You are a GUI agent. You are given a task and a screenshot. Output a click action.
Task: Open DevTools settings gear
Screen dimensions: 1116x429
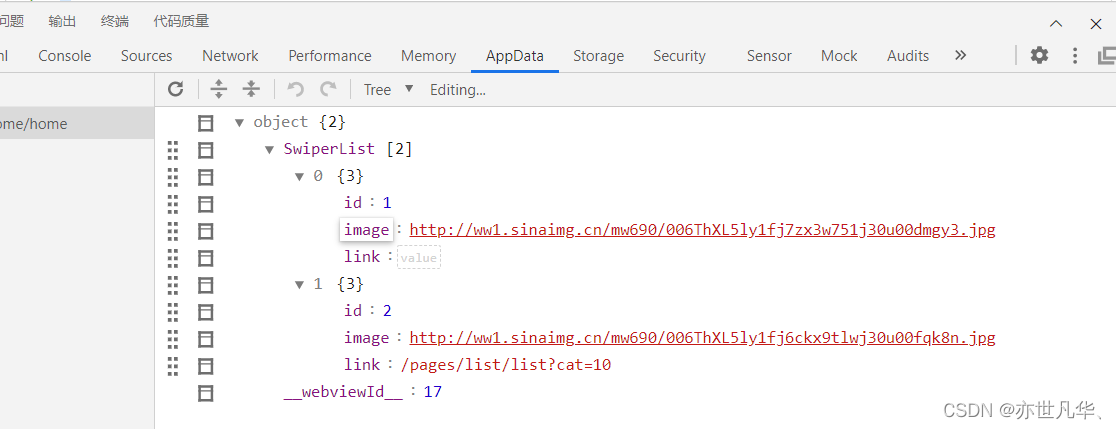point(1040,55)
